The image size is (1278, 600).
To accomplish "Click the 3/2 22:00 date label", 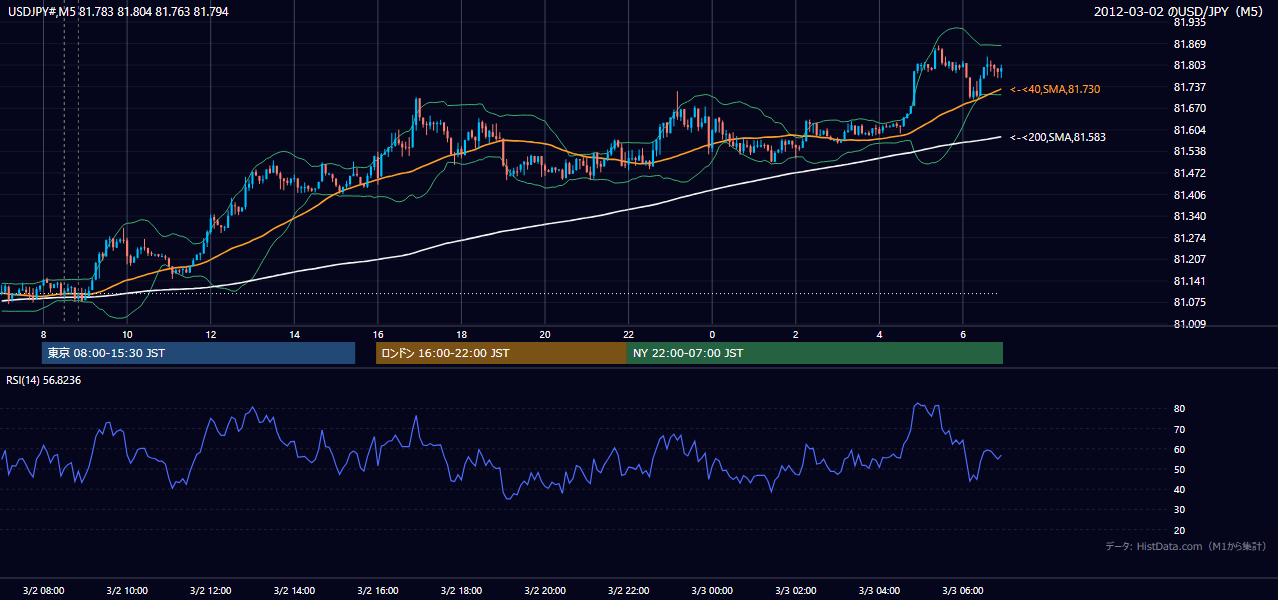I will click(628, 591).
